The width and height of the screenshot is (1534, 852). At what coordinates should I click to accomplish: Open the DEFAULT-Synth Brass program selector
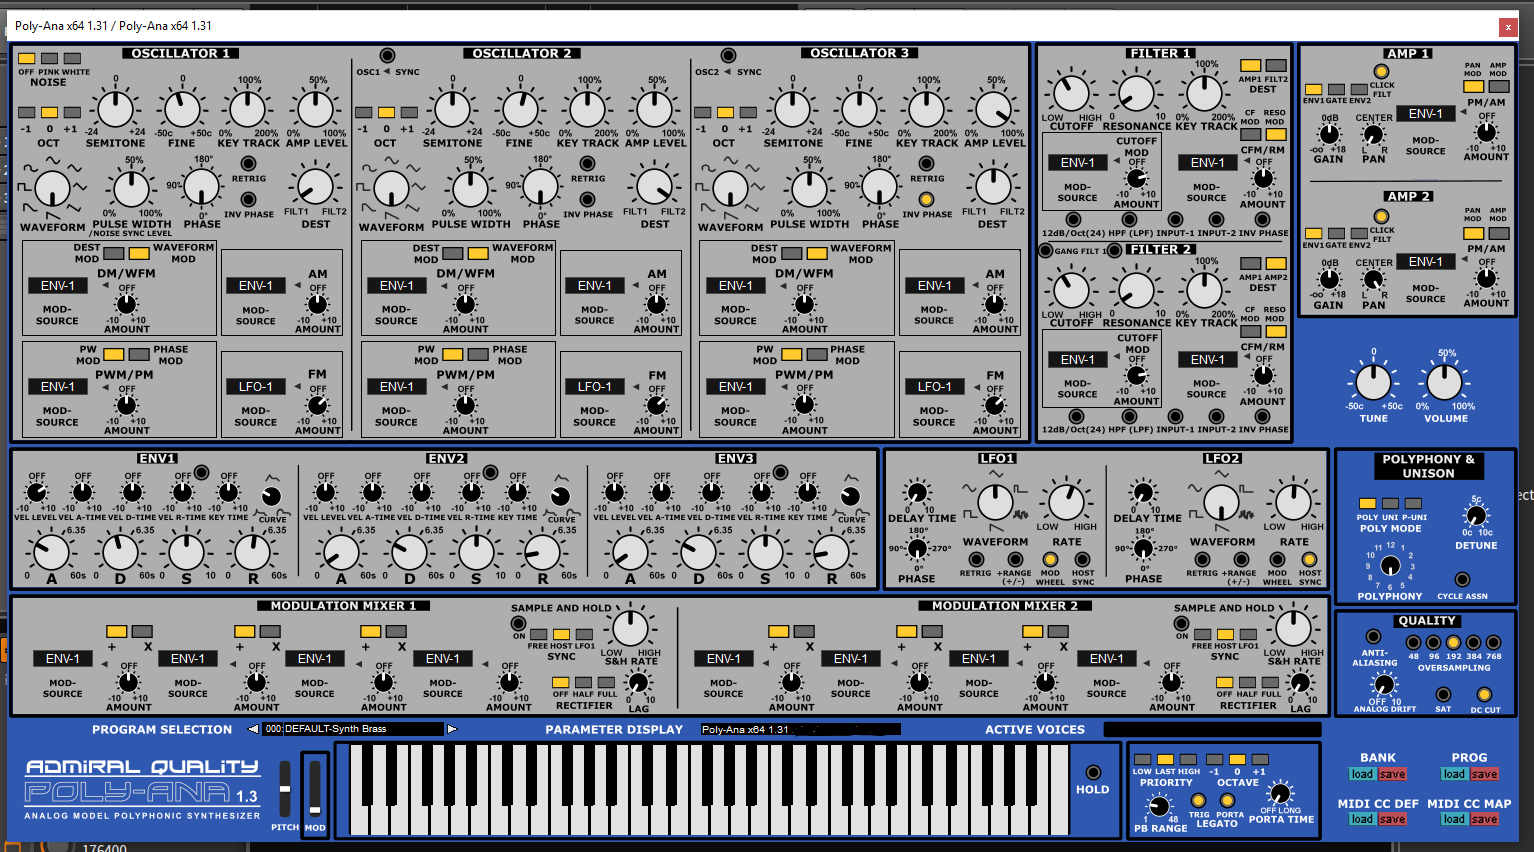click(x=352, y=729)
